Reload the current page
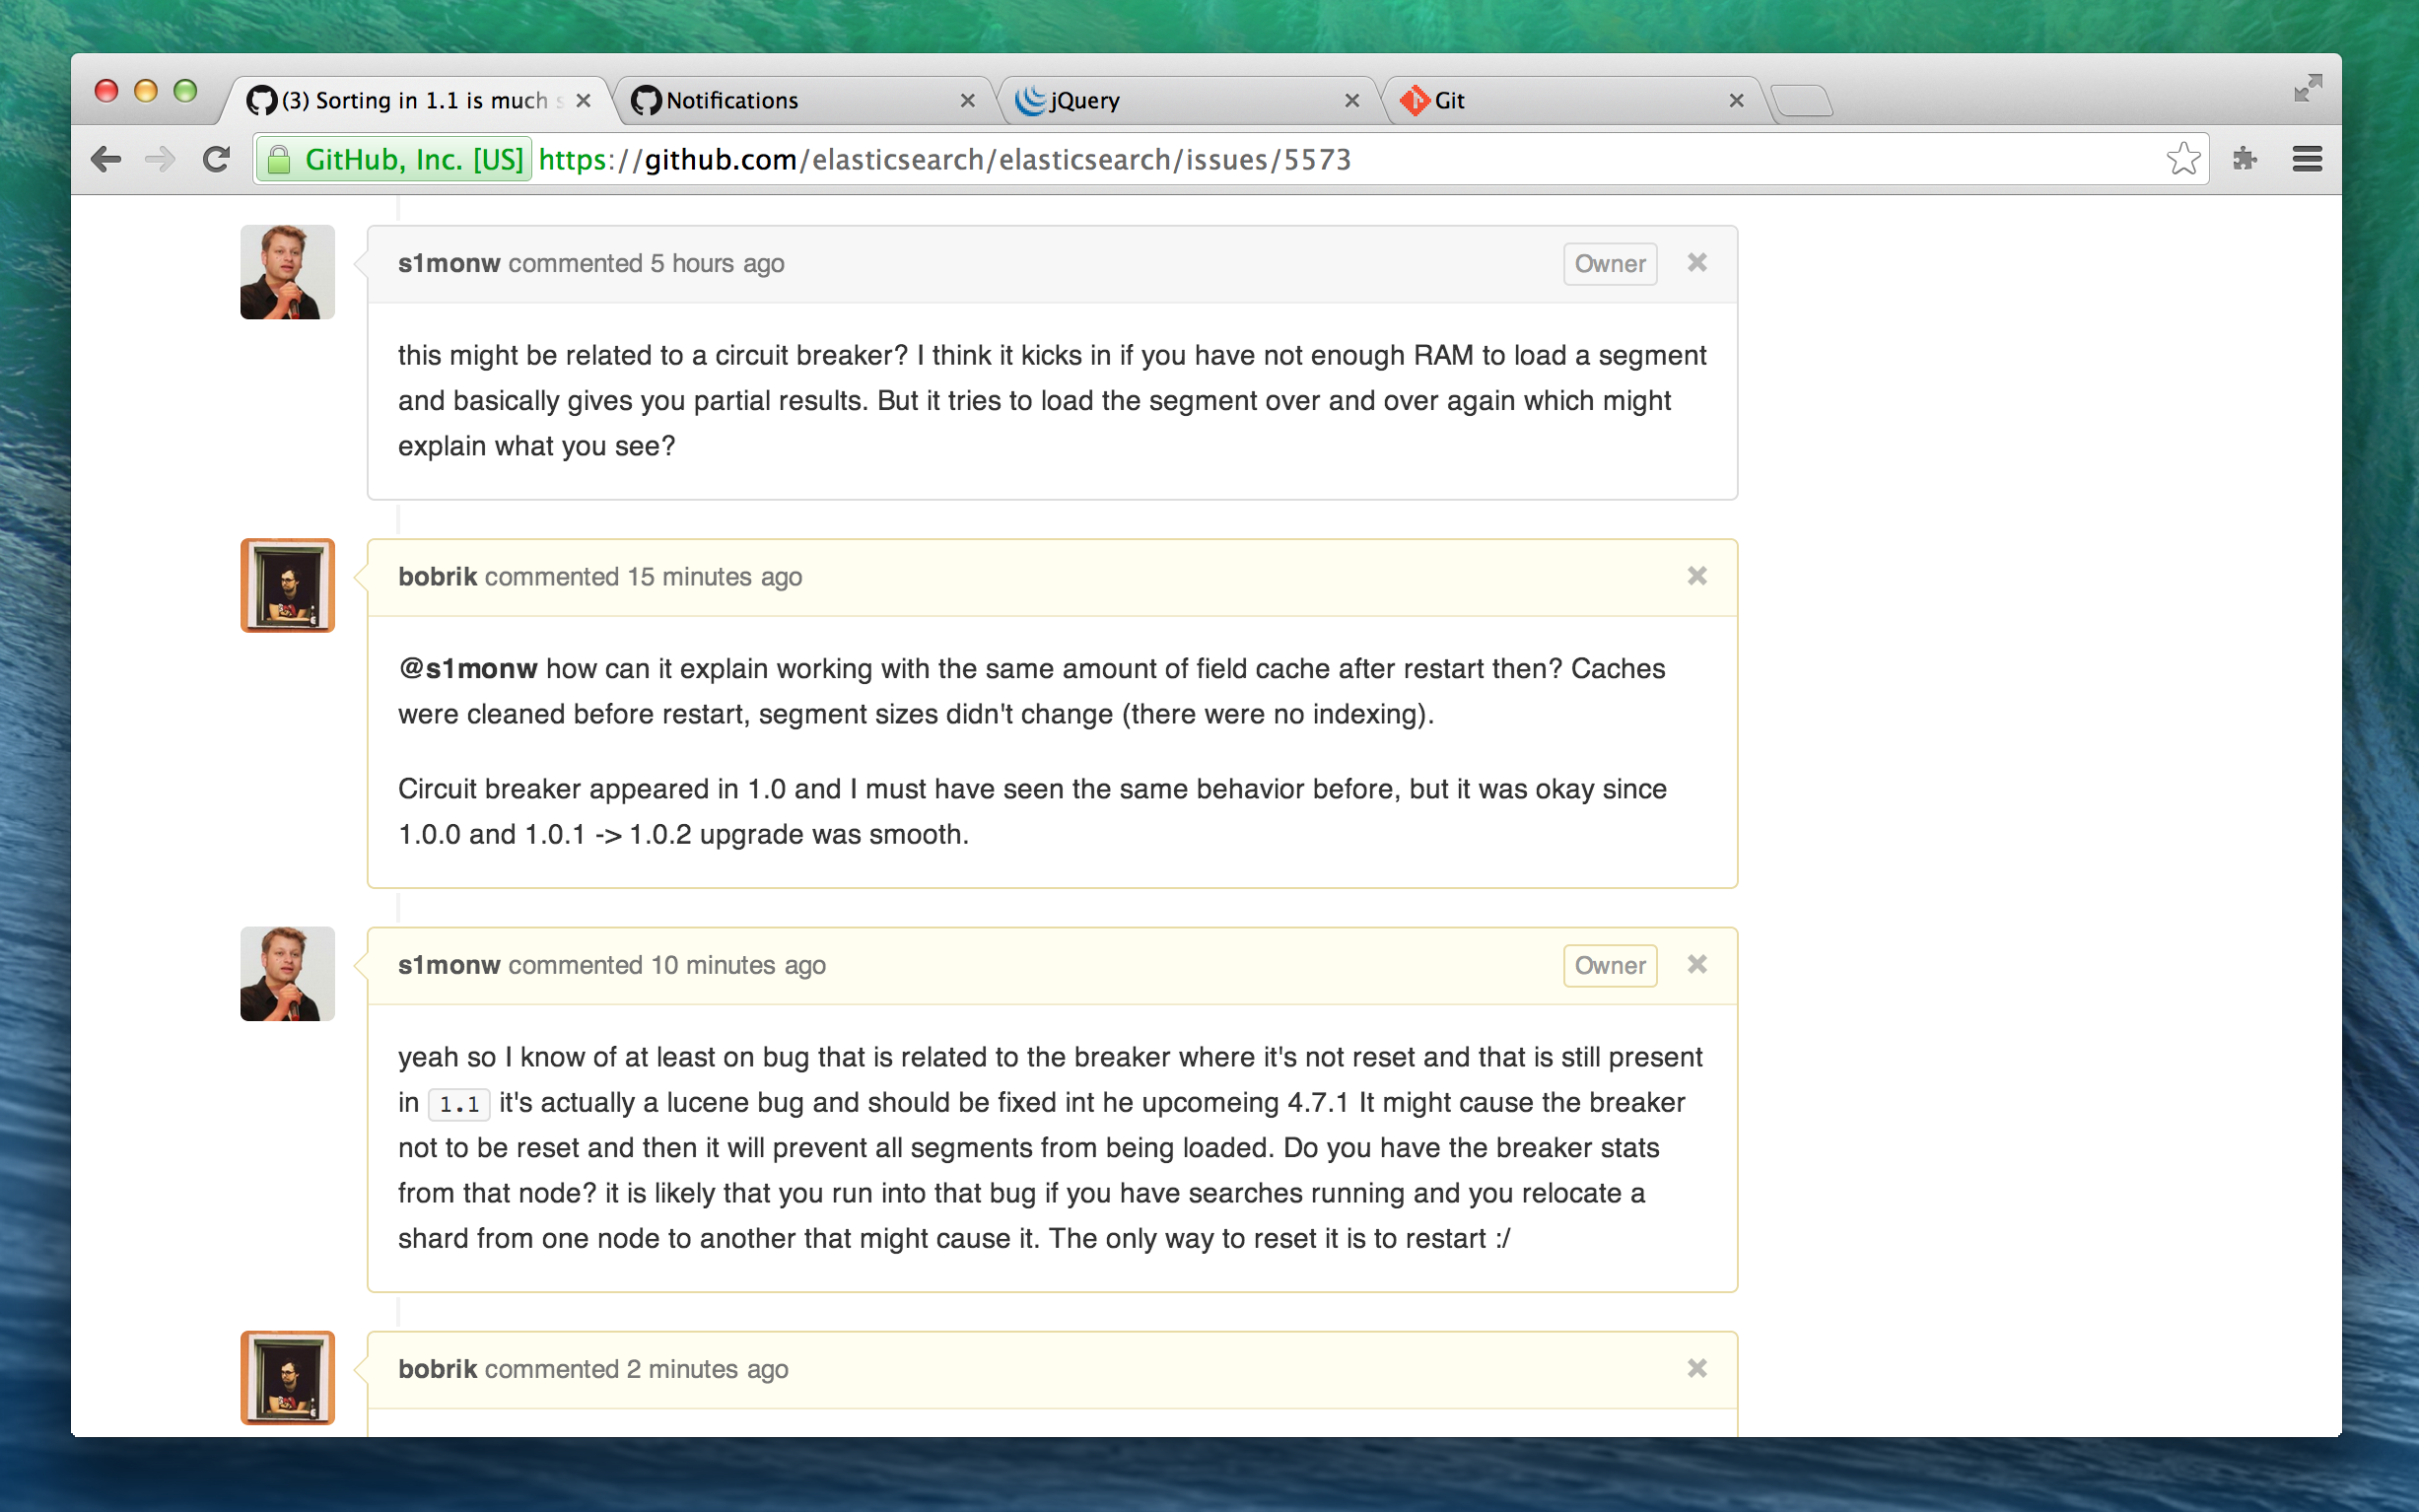The image size is (2419, 1512). tap(216, 159)
